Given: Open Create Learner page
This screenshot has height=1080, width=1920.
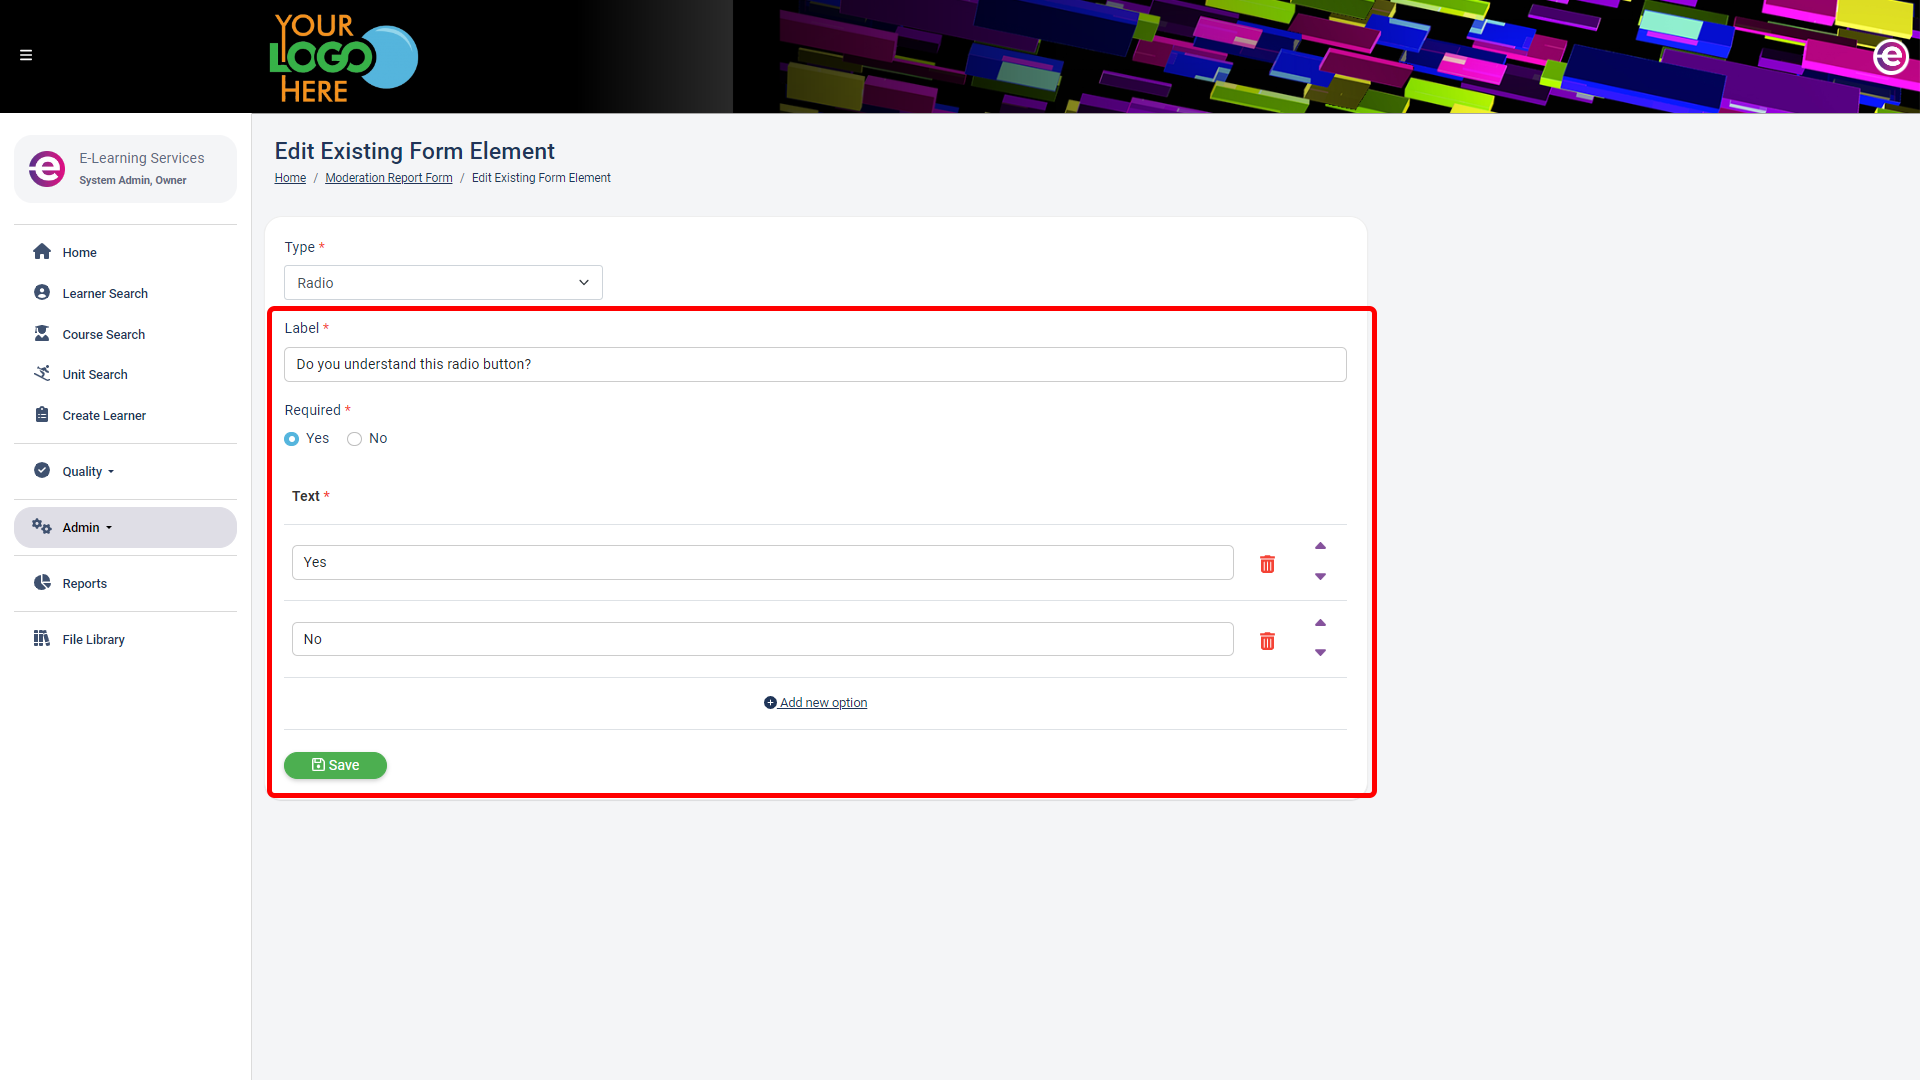Looking at the screenshot, I should click(104, 416).
